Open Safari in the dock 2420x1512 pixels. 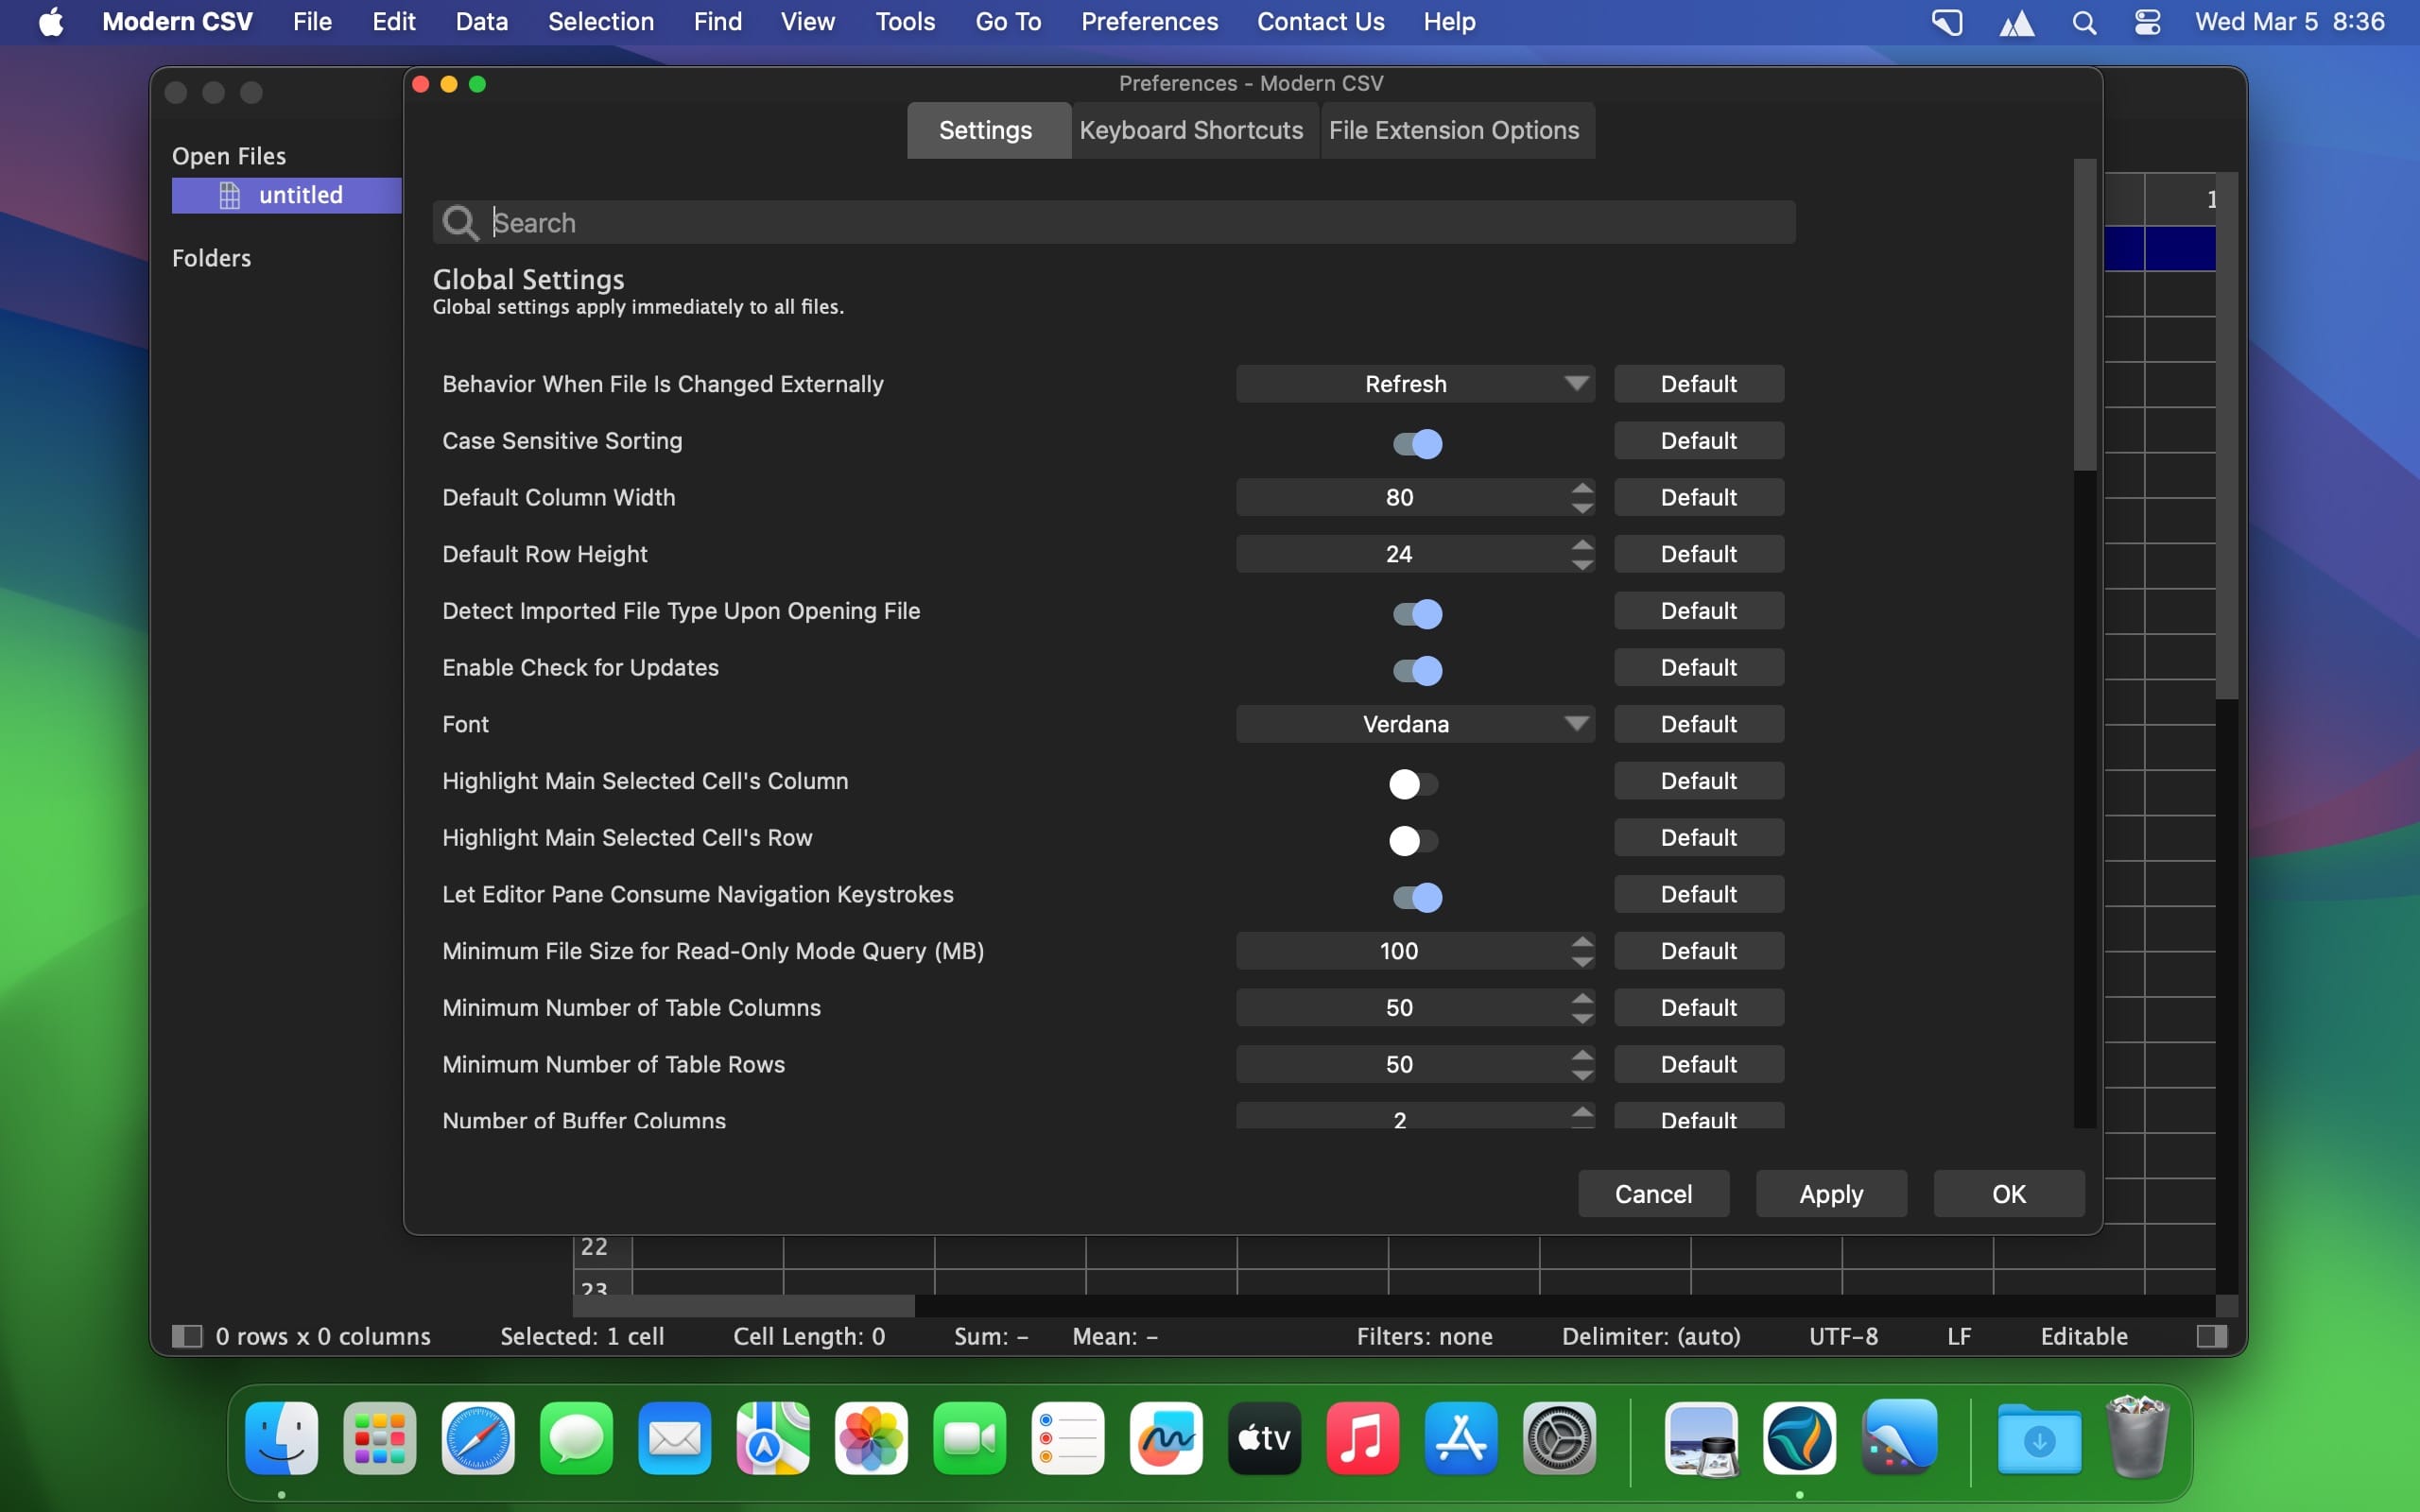478,1438
